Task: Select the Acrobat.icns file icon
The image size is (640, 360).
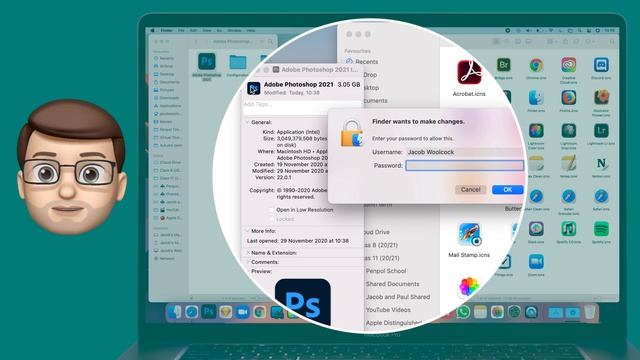Action: pyautogui.click(x=469, y=72)
